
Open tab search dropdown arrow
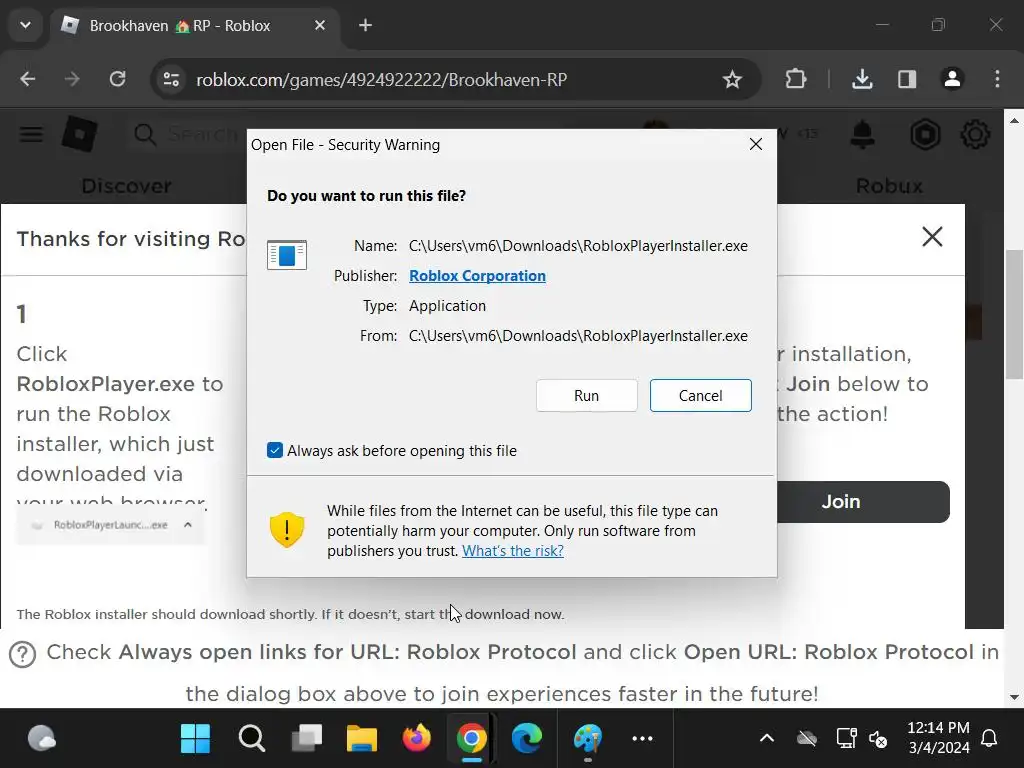pos(25,25)
